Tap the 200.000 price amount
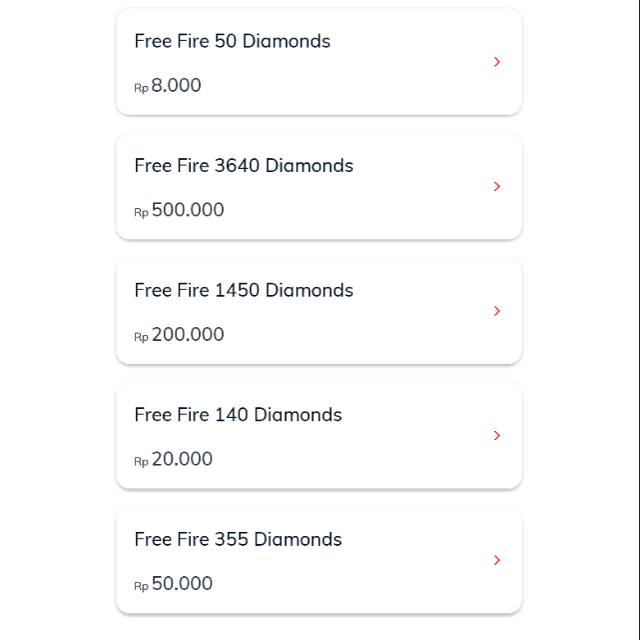640x640 pixels. (188, 335)
